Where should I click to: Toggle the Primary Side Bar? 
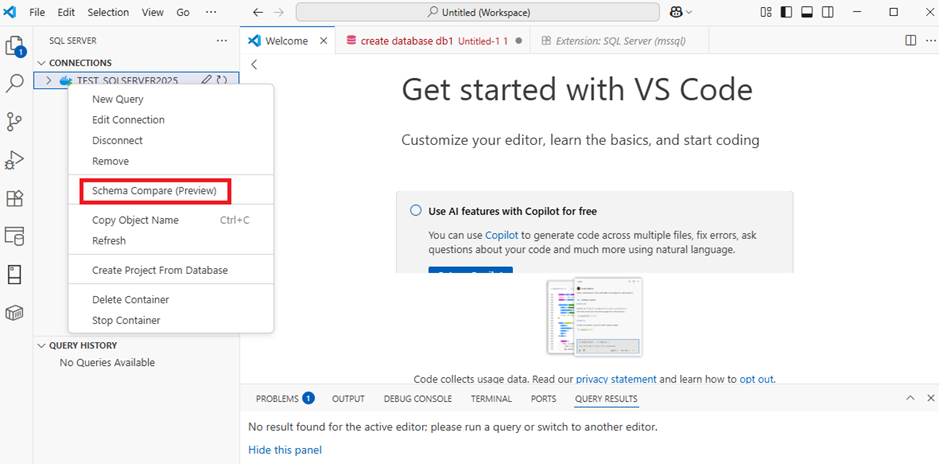[787, 12]
